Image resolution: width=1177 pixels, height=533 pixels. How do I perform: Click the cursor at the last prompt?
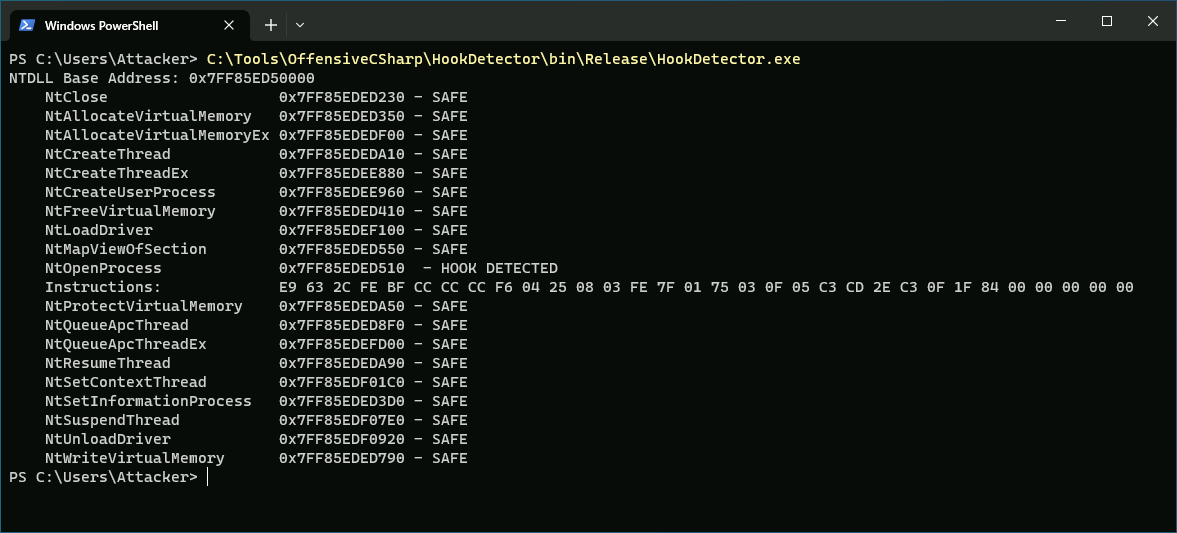pos(207,477)
